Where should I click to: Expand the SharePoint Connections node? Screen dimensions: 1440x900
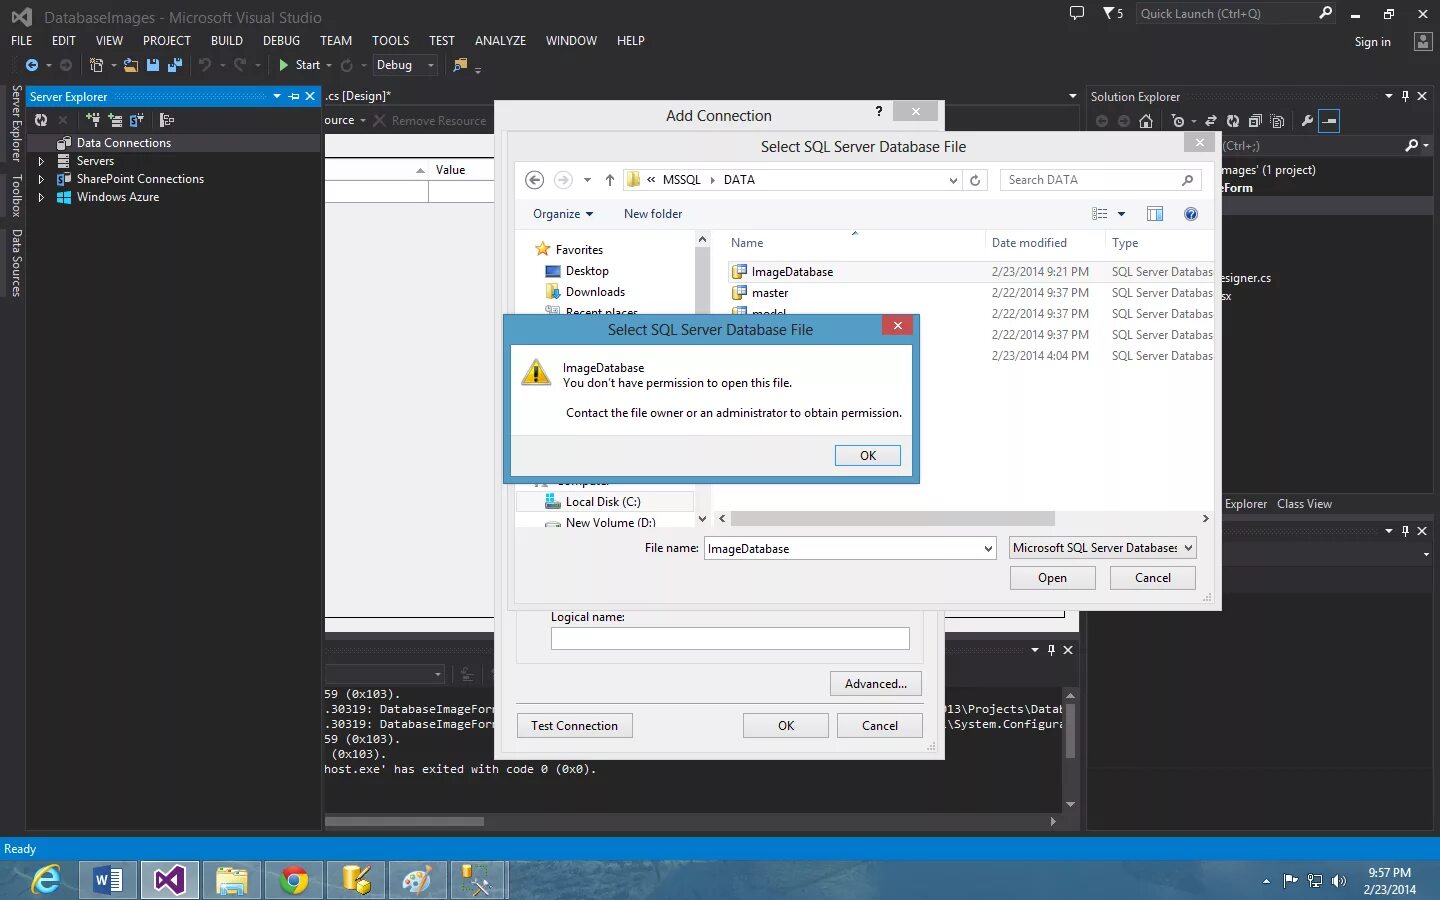(x=41, y=179)
